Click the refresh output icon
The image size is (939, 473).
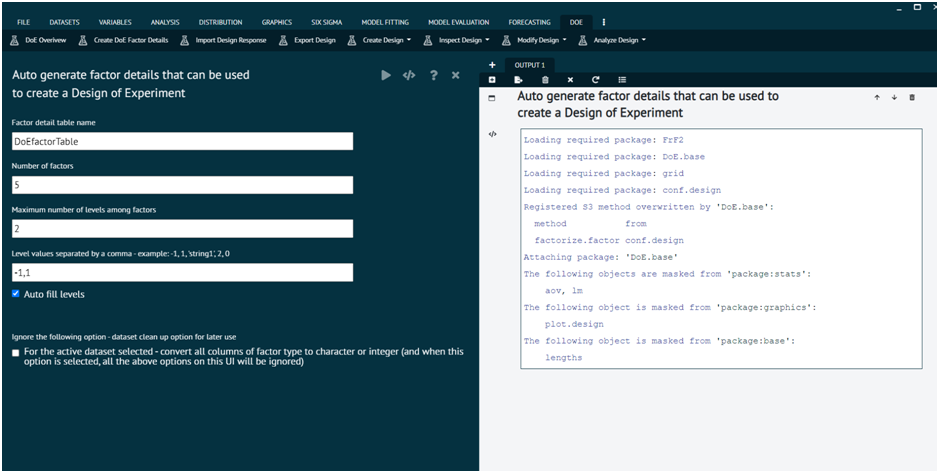[x=596, y=80]
